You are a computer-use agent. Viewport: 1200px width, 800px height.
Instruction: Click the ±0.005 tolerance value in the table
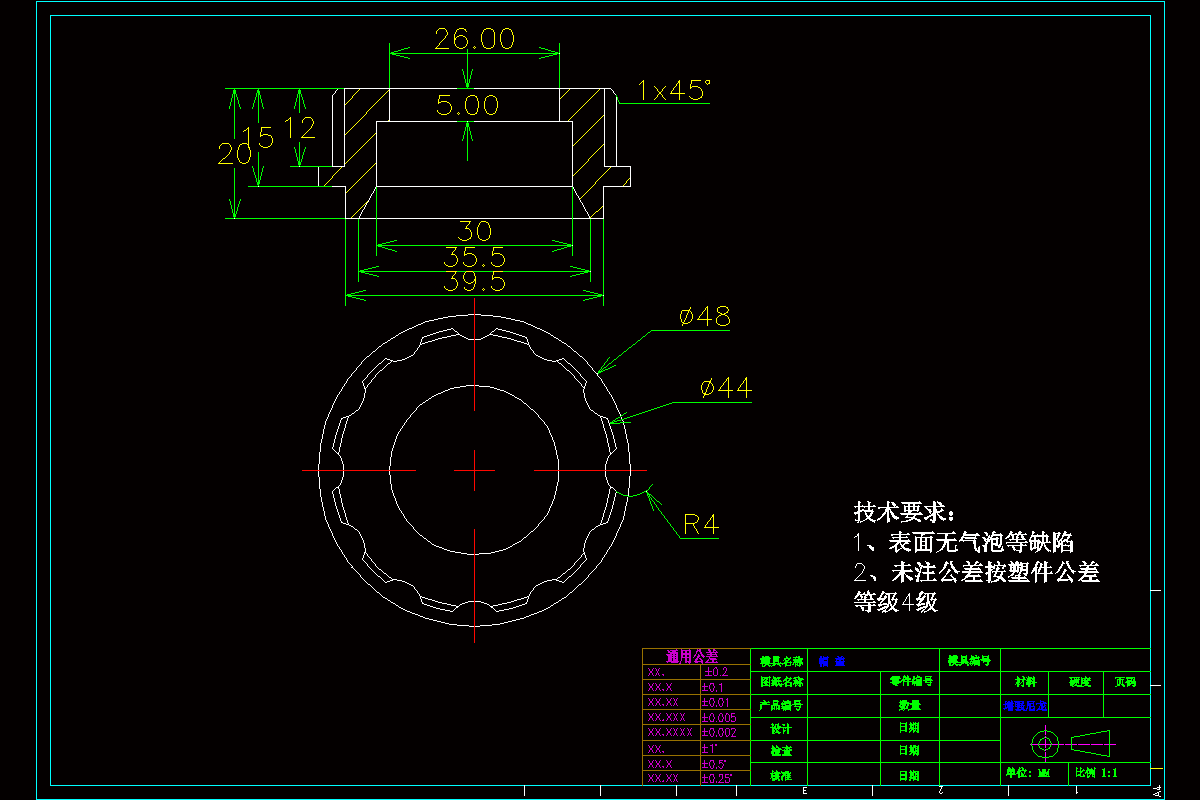pyautogui.click(x=720, y=717)
